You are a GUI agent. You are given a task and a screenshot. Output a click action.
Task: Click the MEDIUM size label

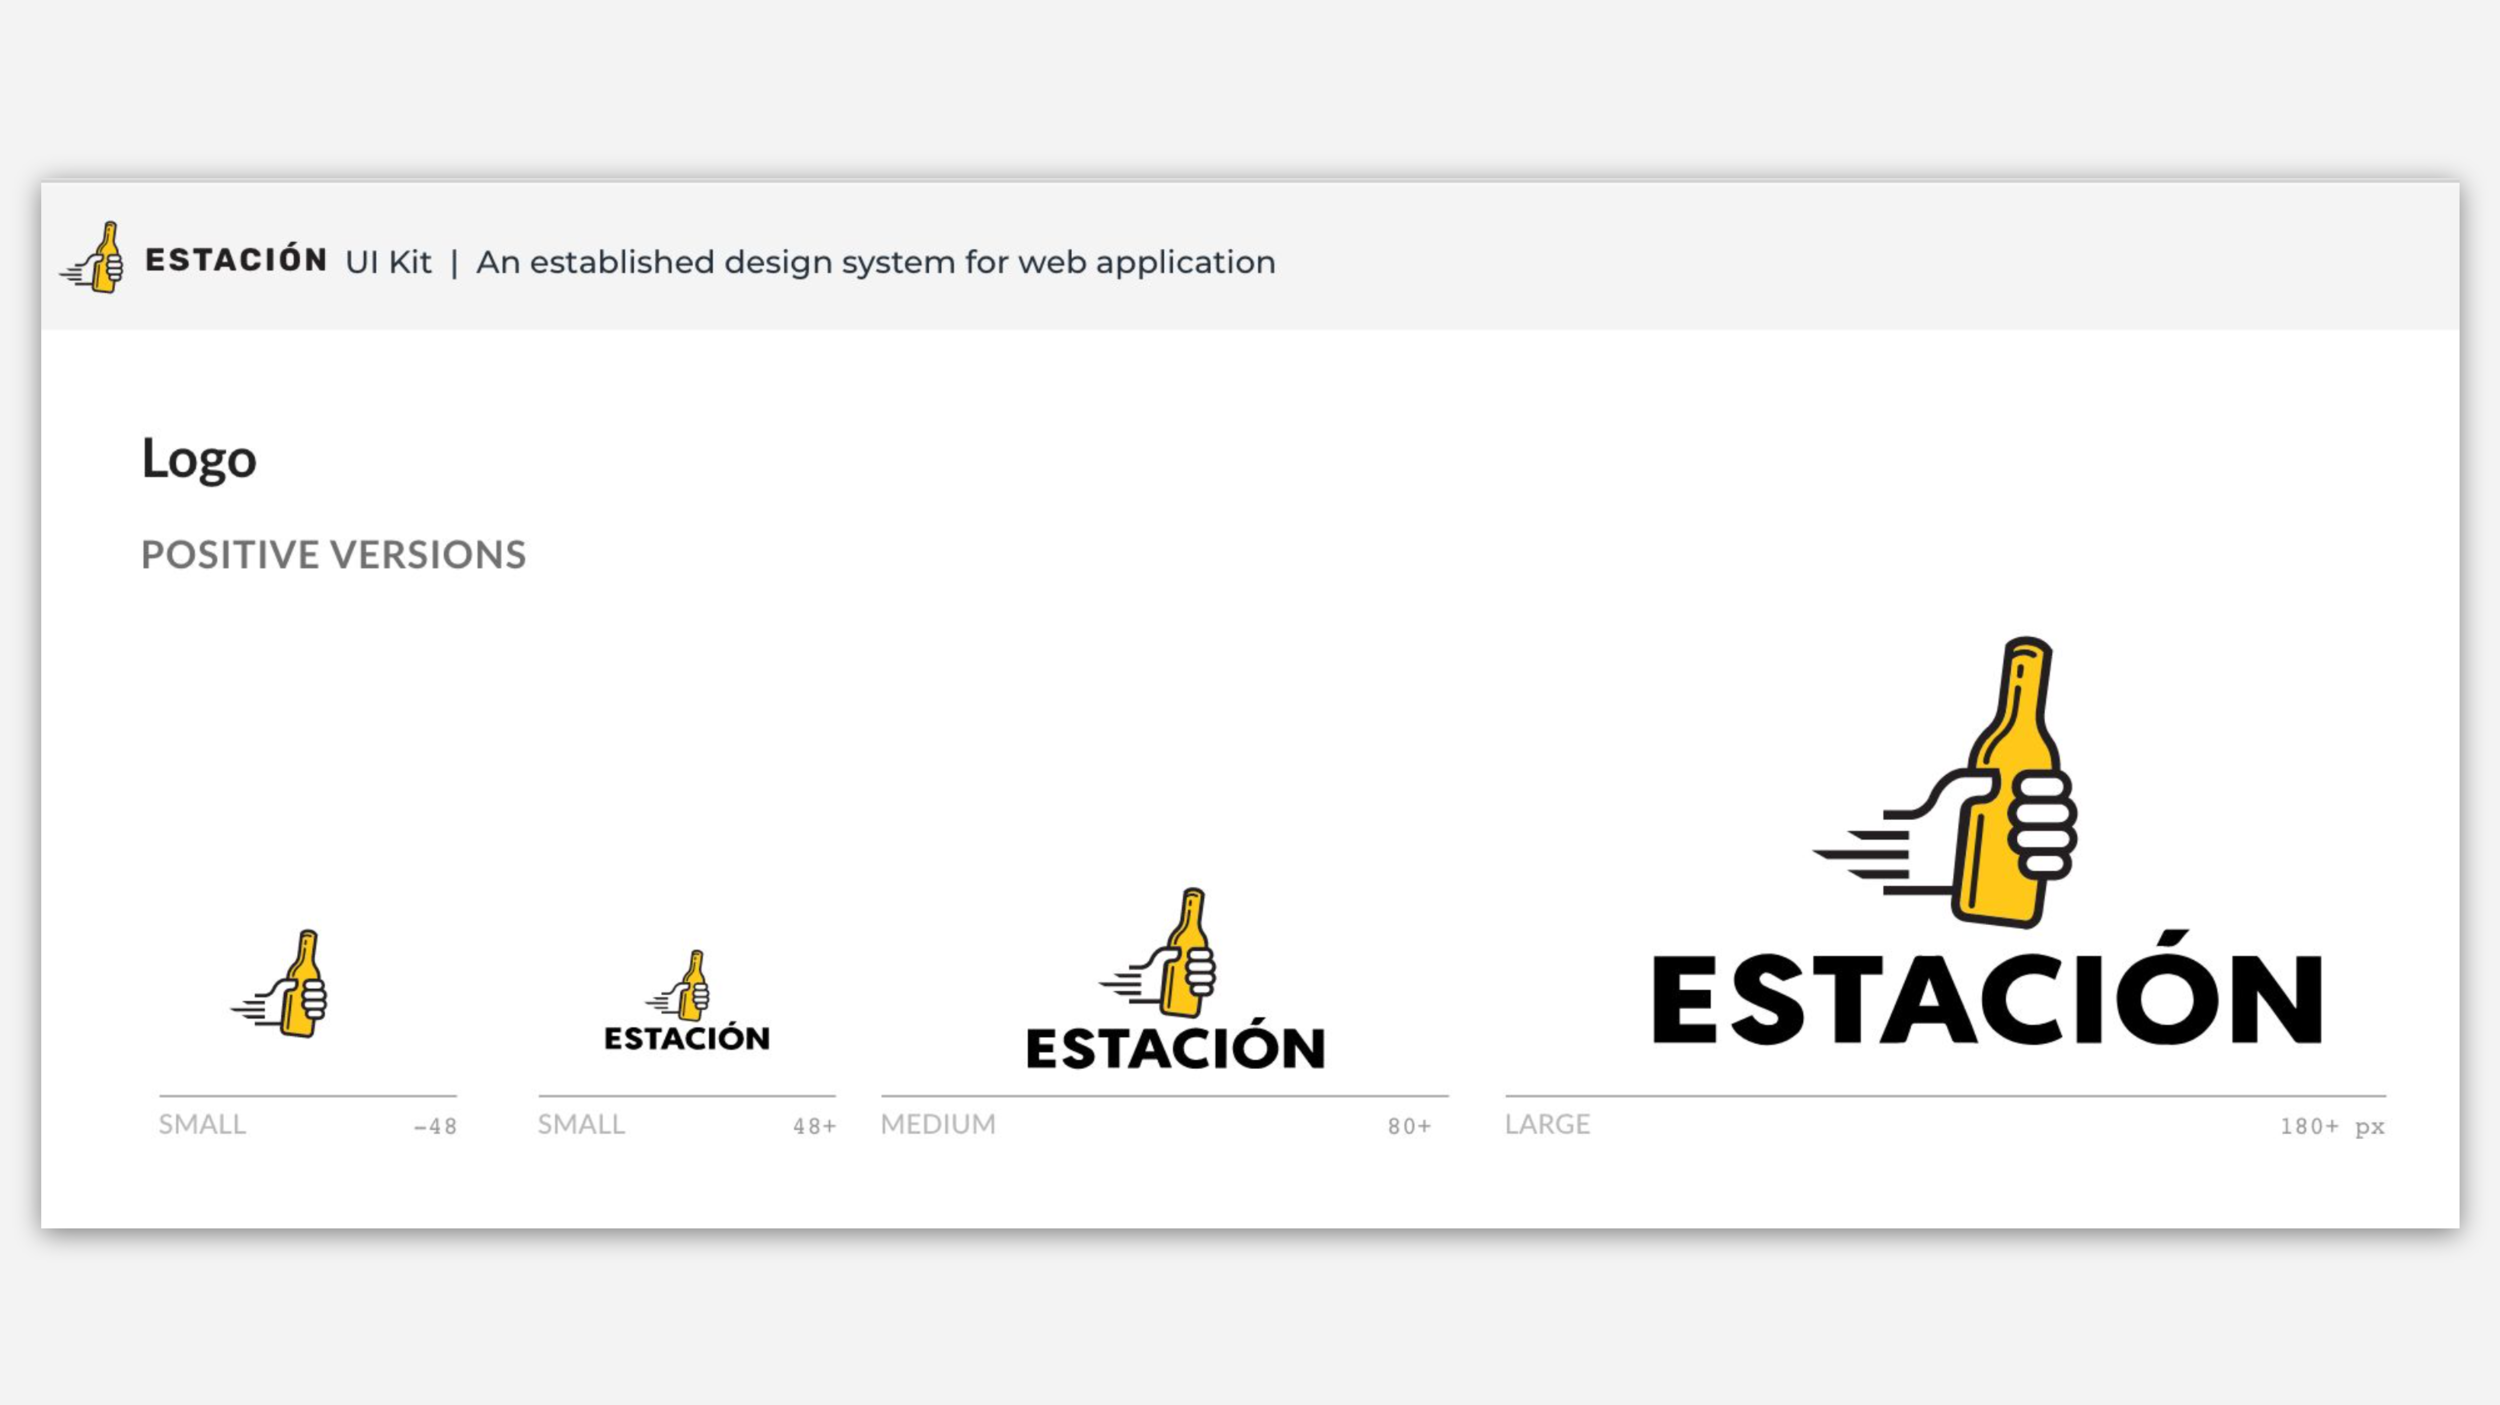(x=938, y=1124)
